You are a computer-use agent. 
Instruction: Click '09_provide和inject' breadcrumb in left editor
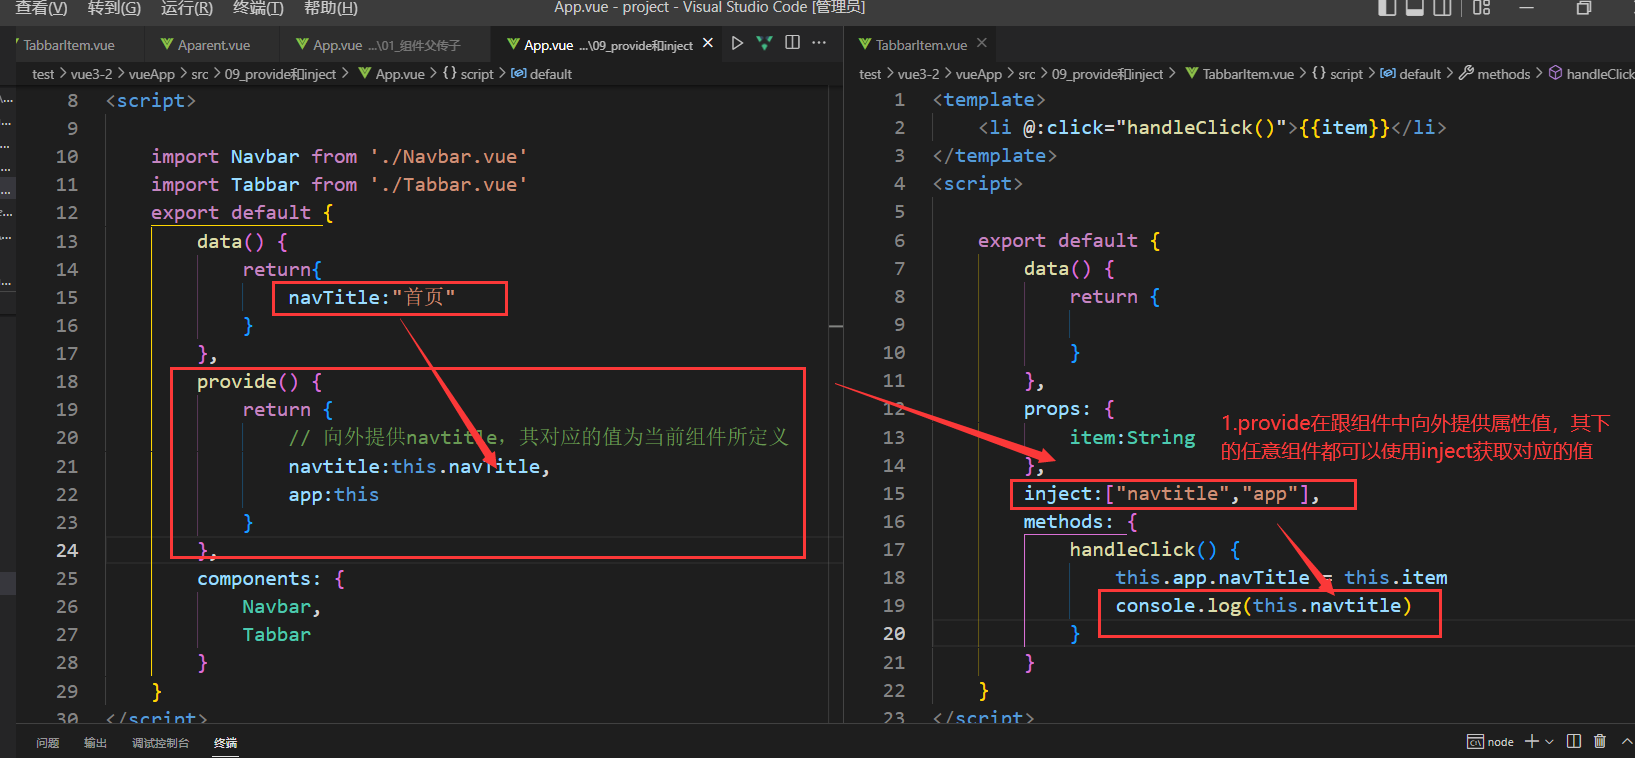pos(280,74)
